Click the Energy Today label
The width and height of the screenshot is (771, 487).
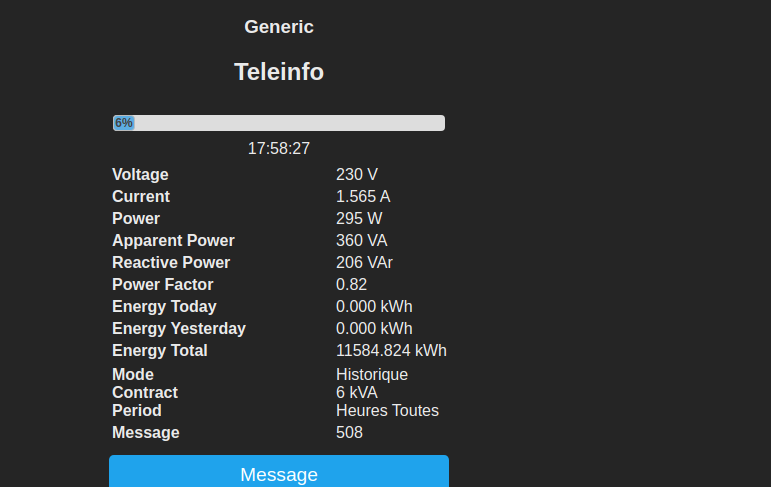pyautogui.click(x=164, y=307)
